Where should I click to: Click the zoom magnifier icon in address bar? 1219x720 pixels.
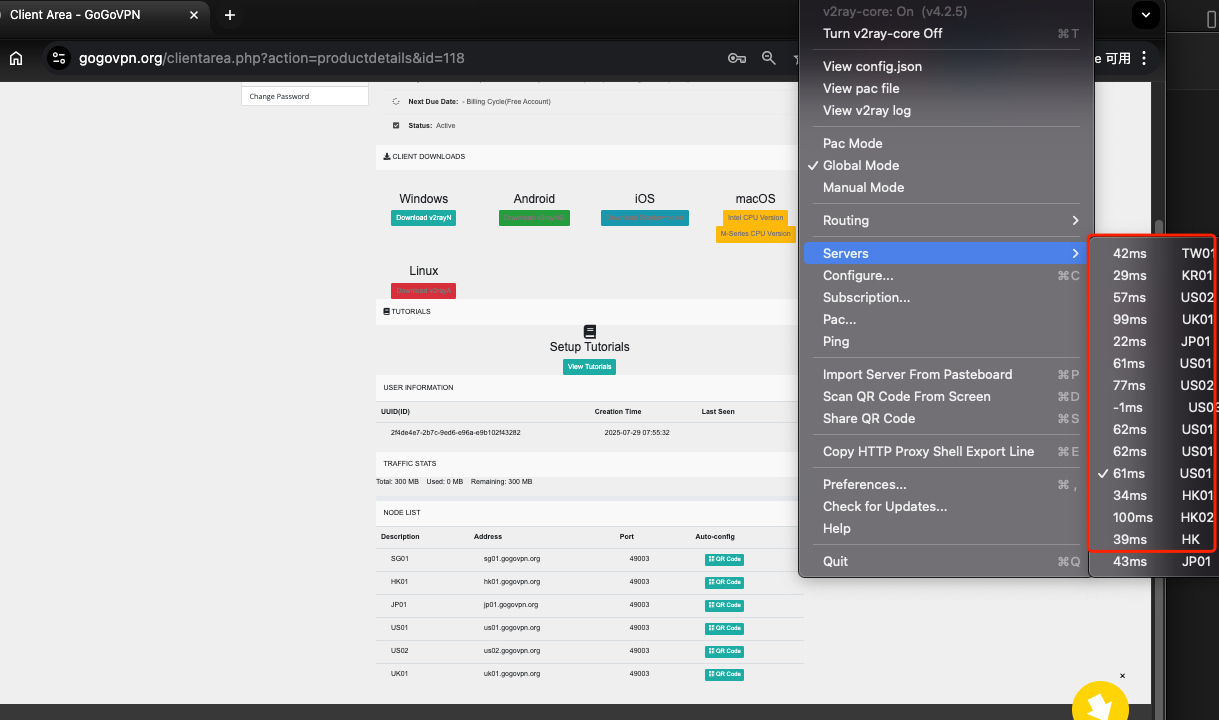pyautogui.click(x=769, y=58)
